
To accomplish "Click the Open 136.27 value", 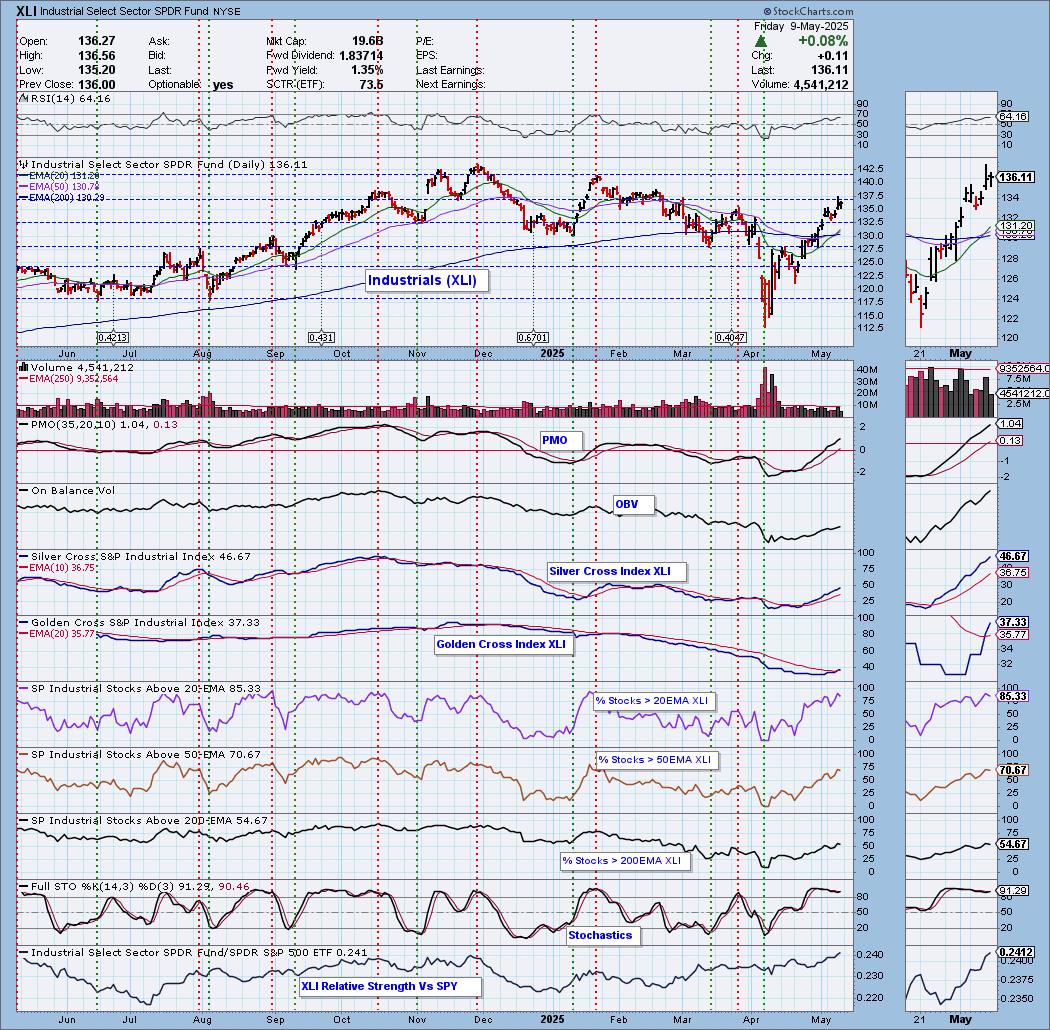I will 96,41.
